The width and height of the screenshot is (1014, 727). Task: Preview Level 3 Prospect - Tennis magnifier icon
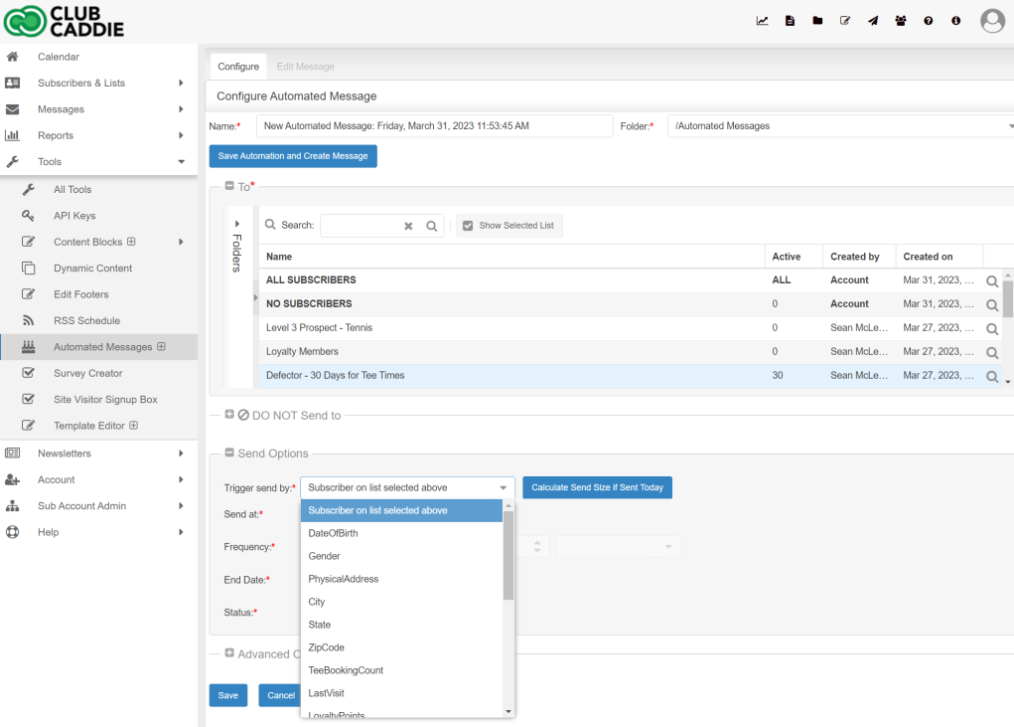(991, 329)
